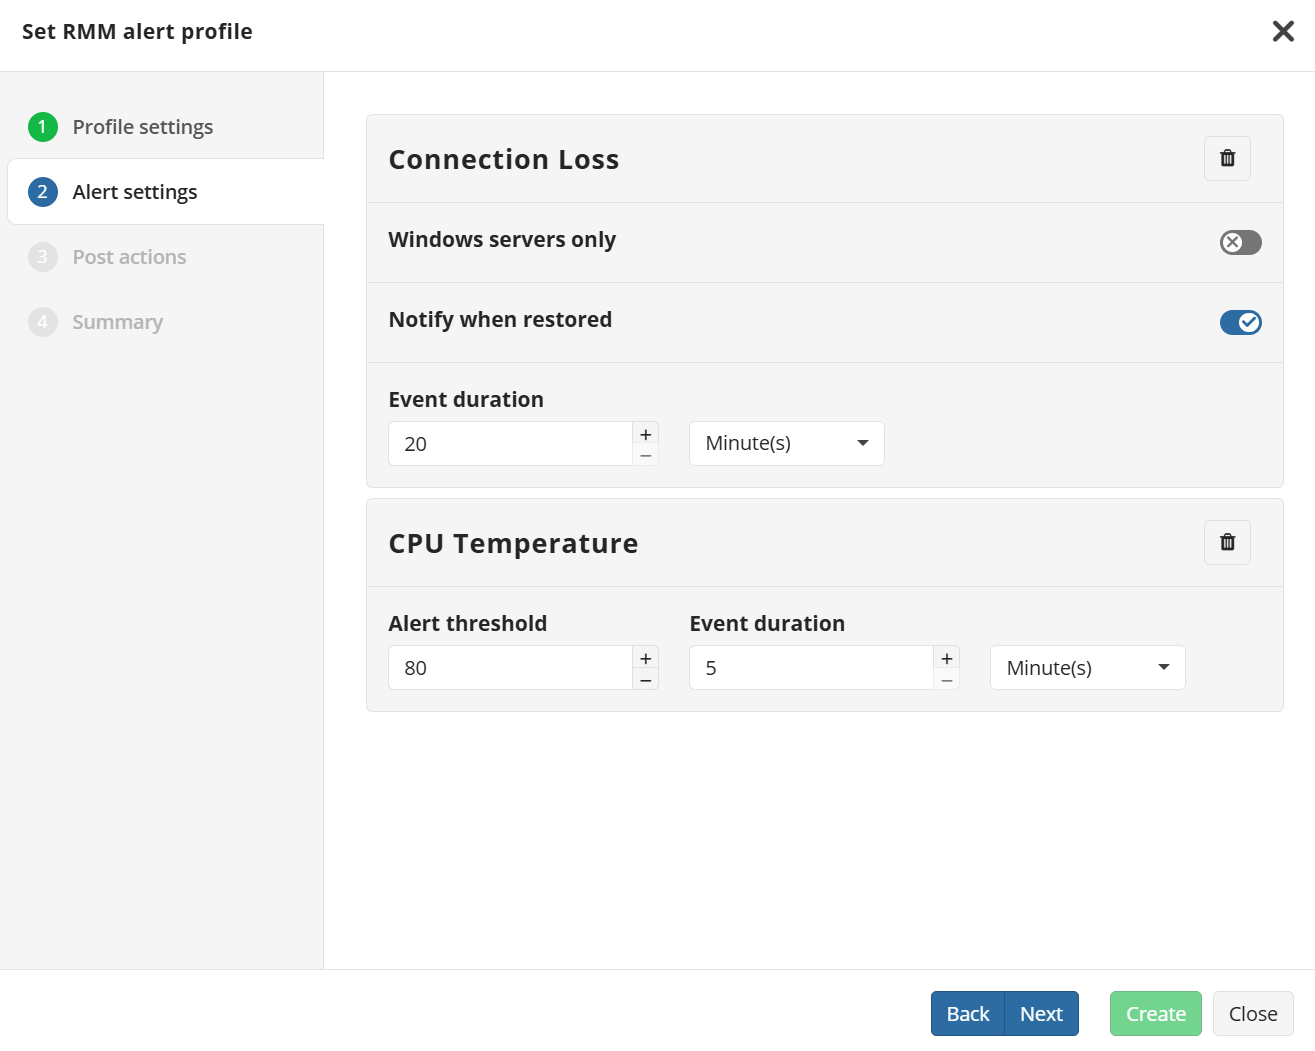Click the Notify when restored label
1315x1051 pixels.
(500, 319)
